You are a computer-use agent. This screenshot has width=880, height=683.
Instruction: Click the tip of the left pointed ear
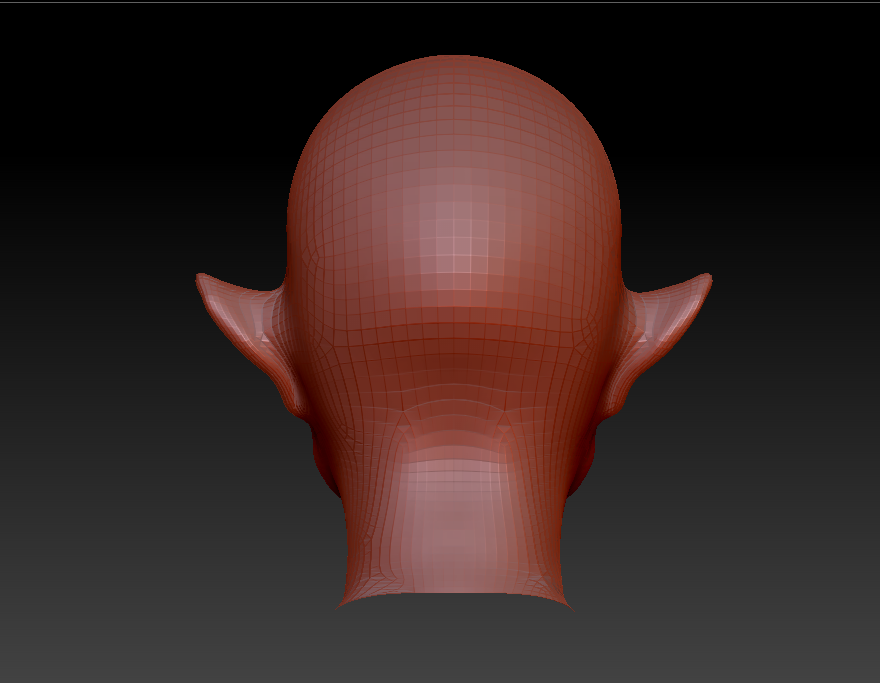[201, 278]
